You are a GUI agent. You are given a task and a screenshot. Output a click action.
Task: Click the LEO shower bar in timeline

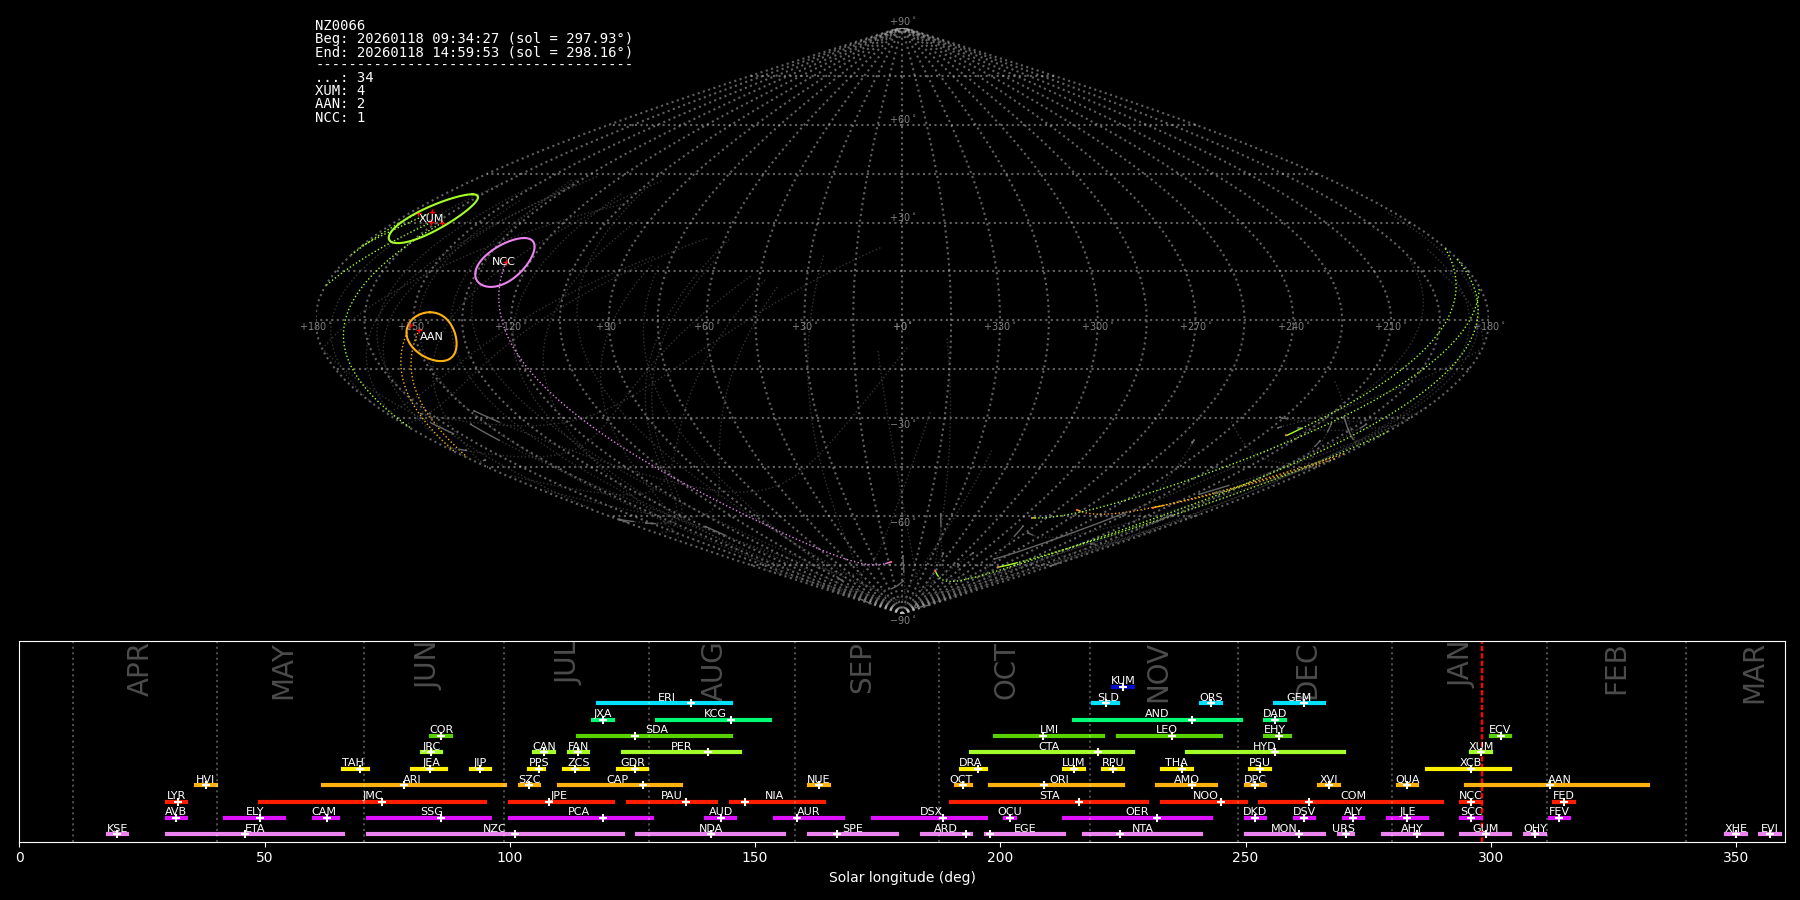[x=1169, y=736]
